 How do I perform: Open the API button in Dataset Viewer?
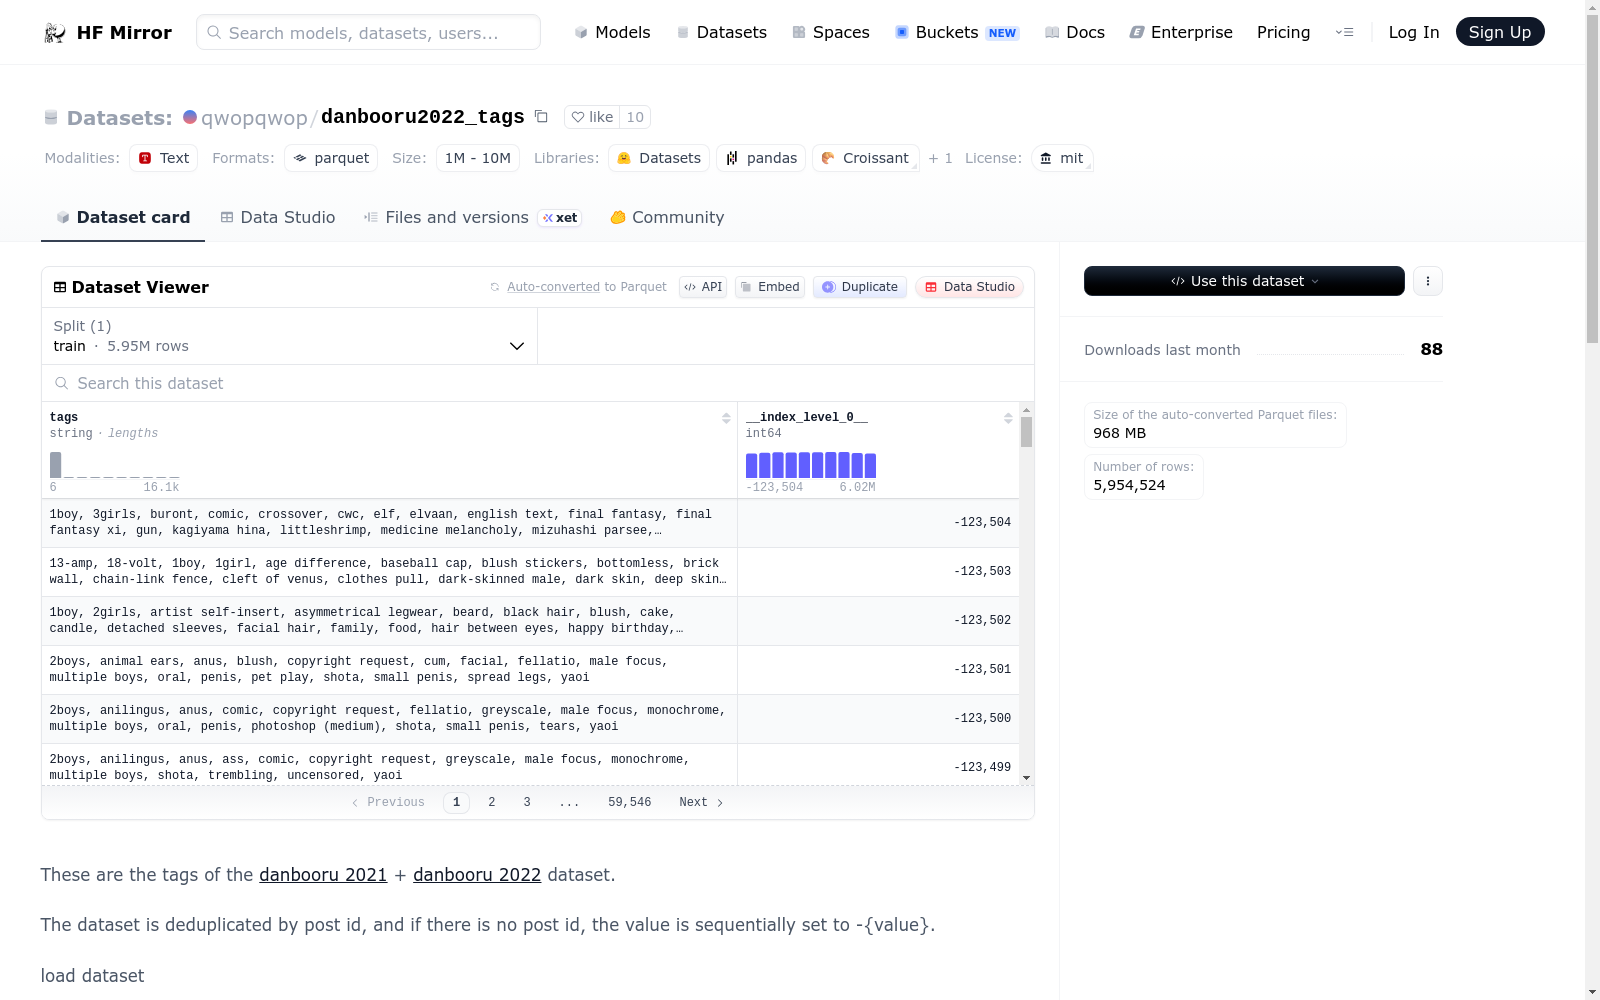[703, 287]
